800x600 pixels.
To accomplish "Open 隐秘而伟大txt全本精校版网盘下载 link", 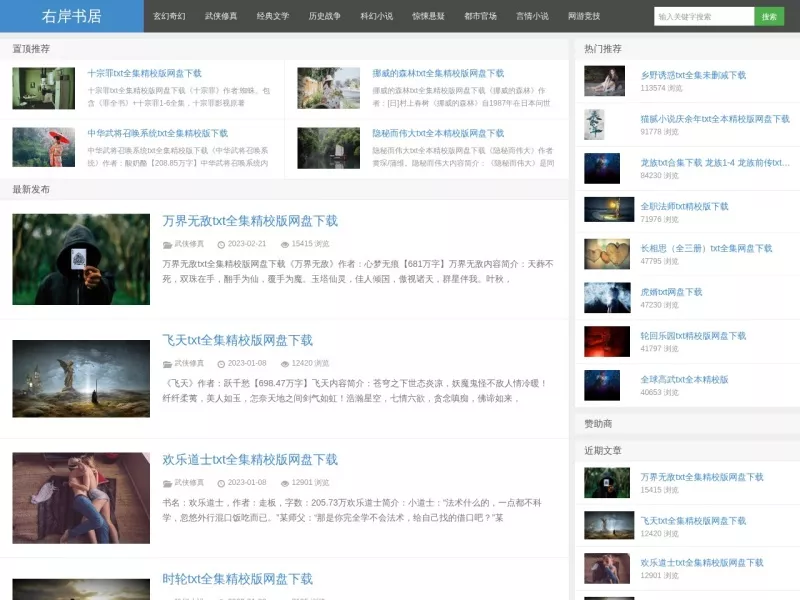I will (438, 134).
